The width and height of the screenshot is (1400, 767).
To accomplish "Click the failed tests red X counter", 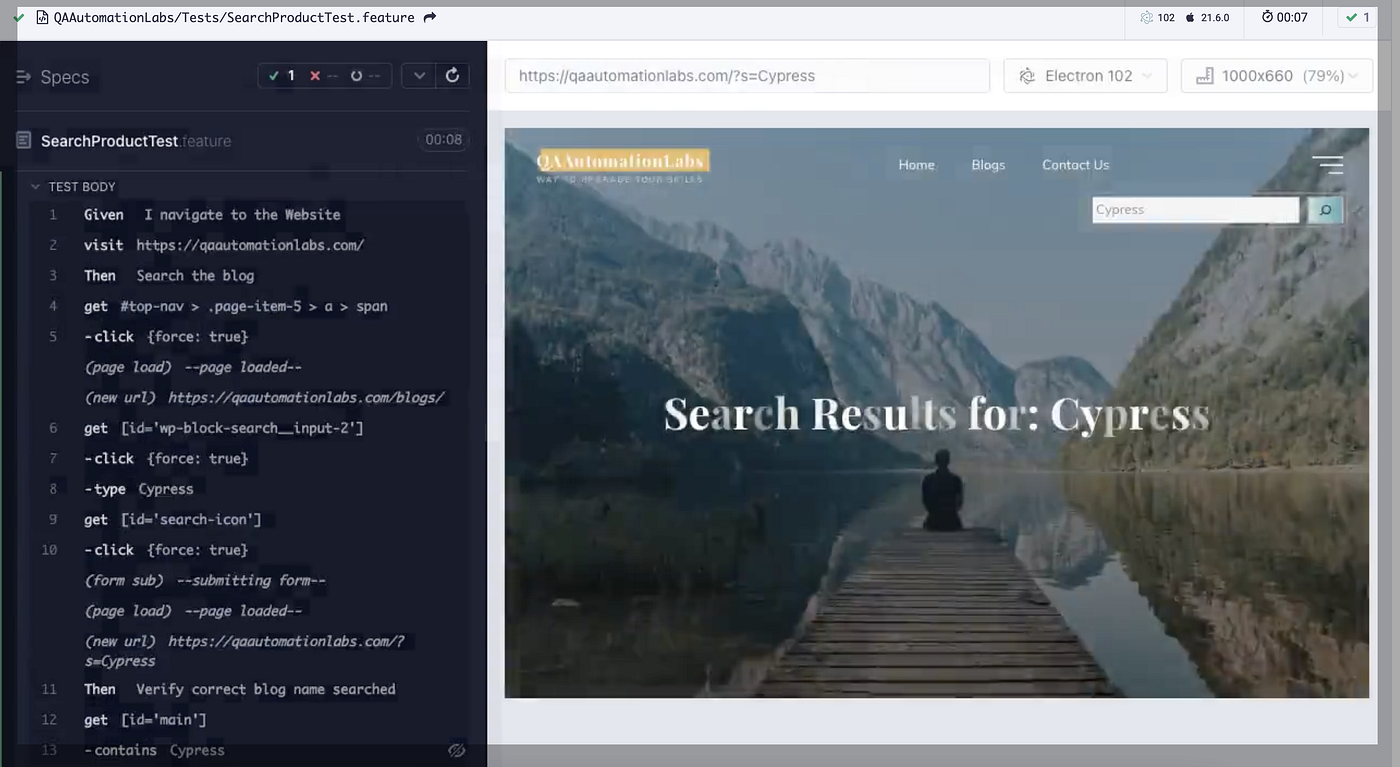I will click(323, 76).
